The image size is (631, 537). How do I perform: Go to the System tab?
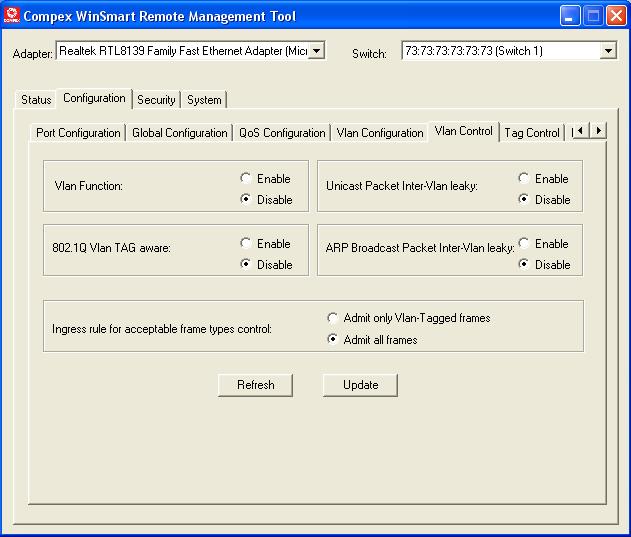click(204, 100)
